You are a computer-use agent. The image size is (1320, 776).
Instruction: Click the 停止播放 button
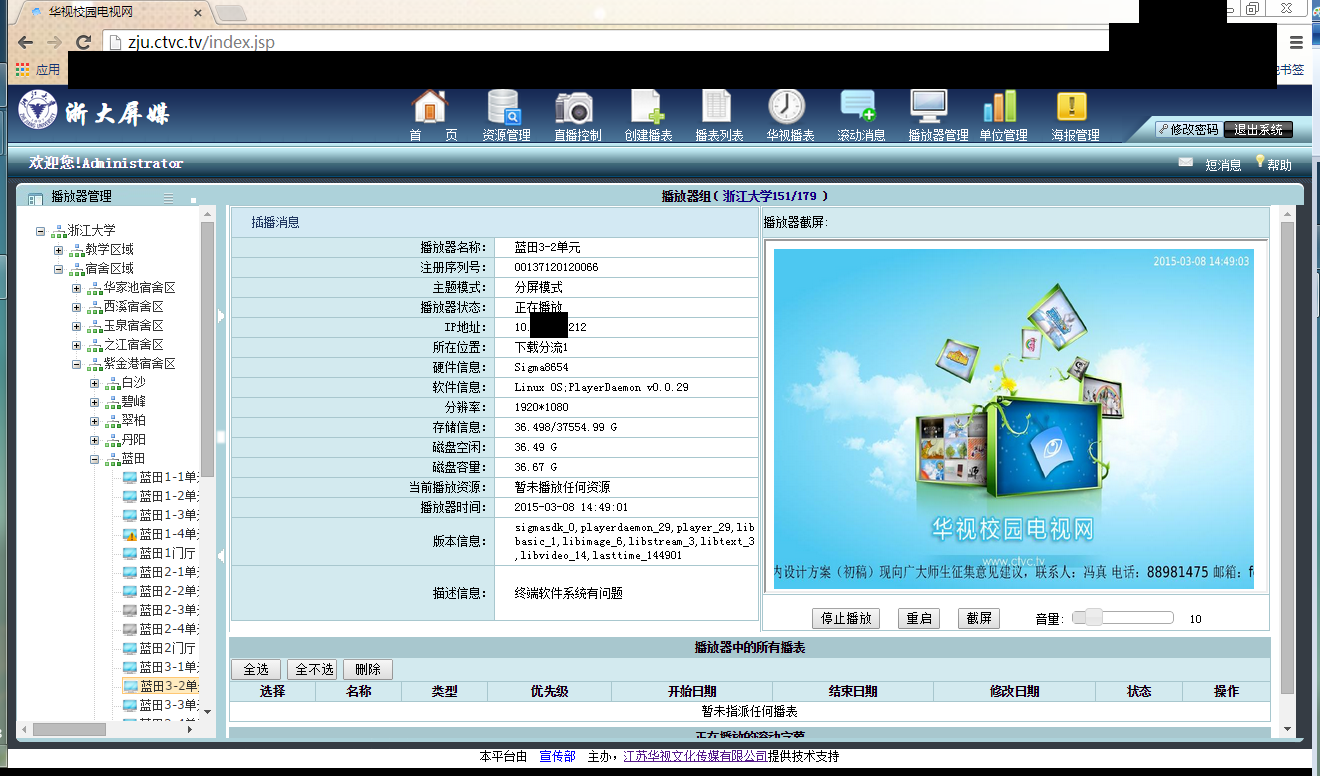(846, 618)
